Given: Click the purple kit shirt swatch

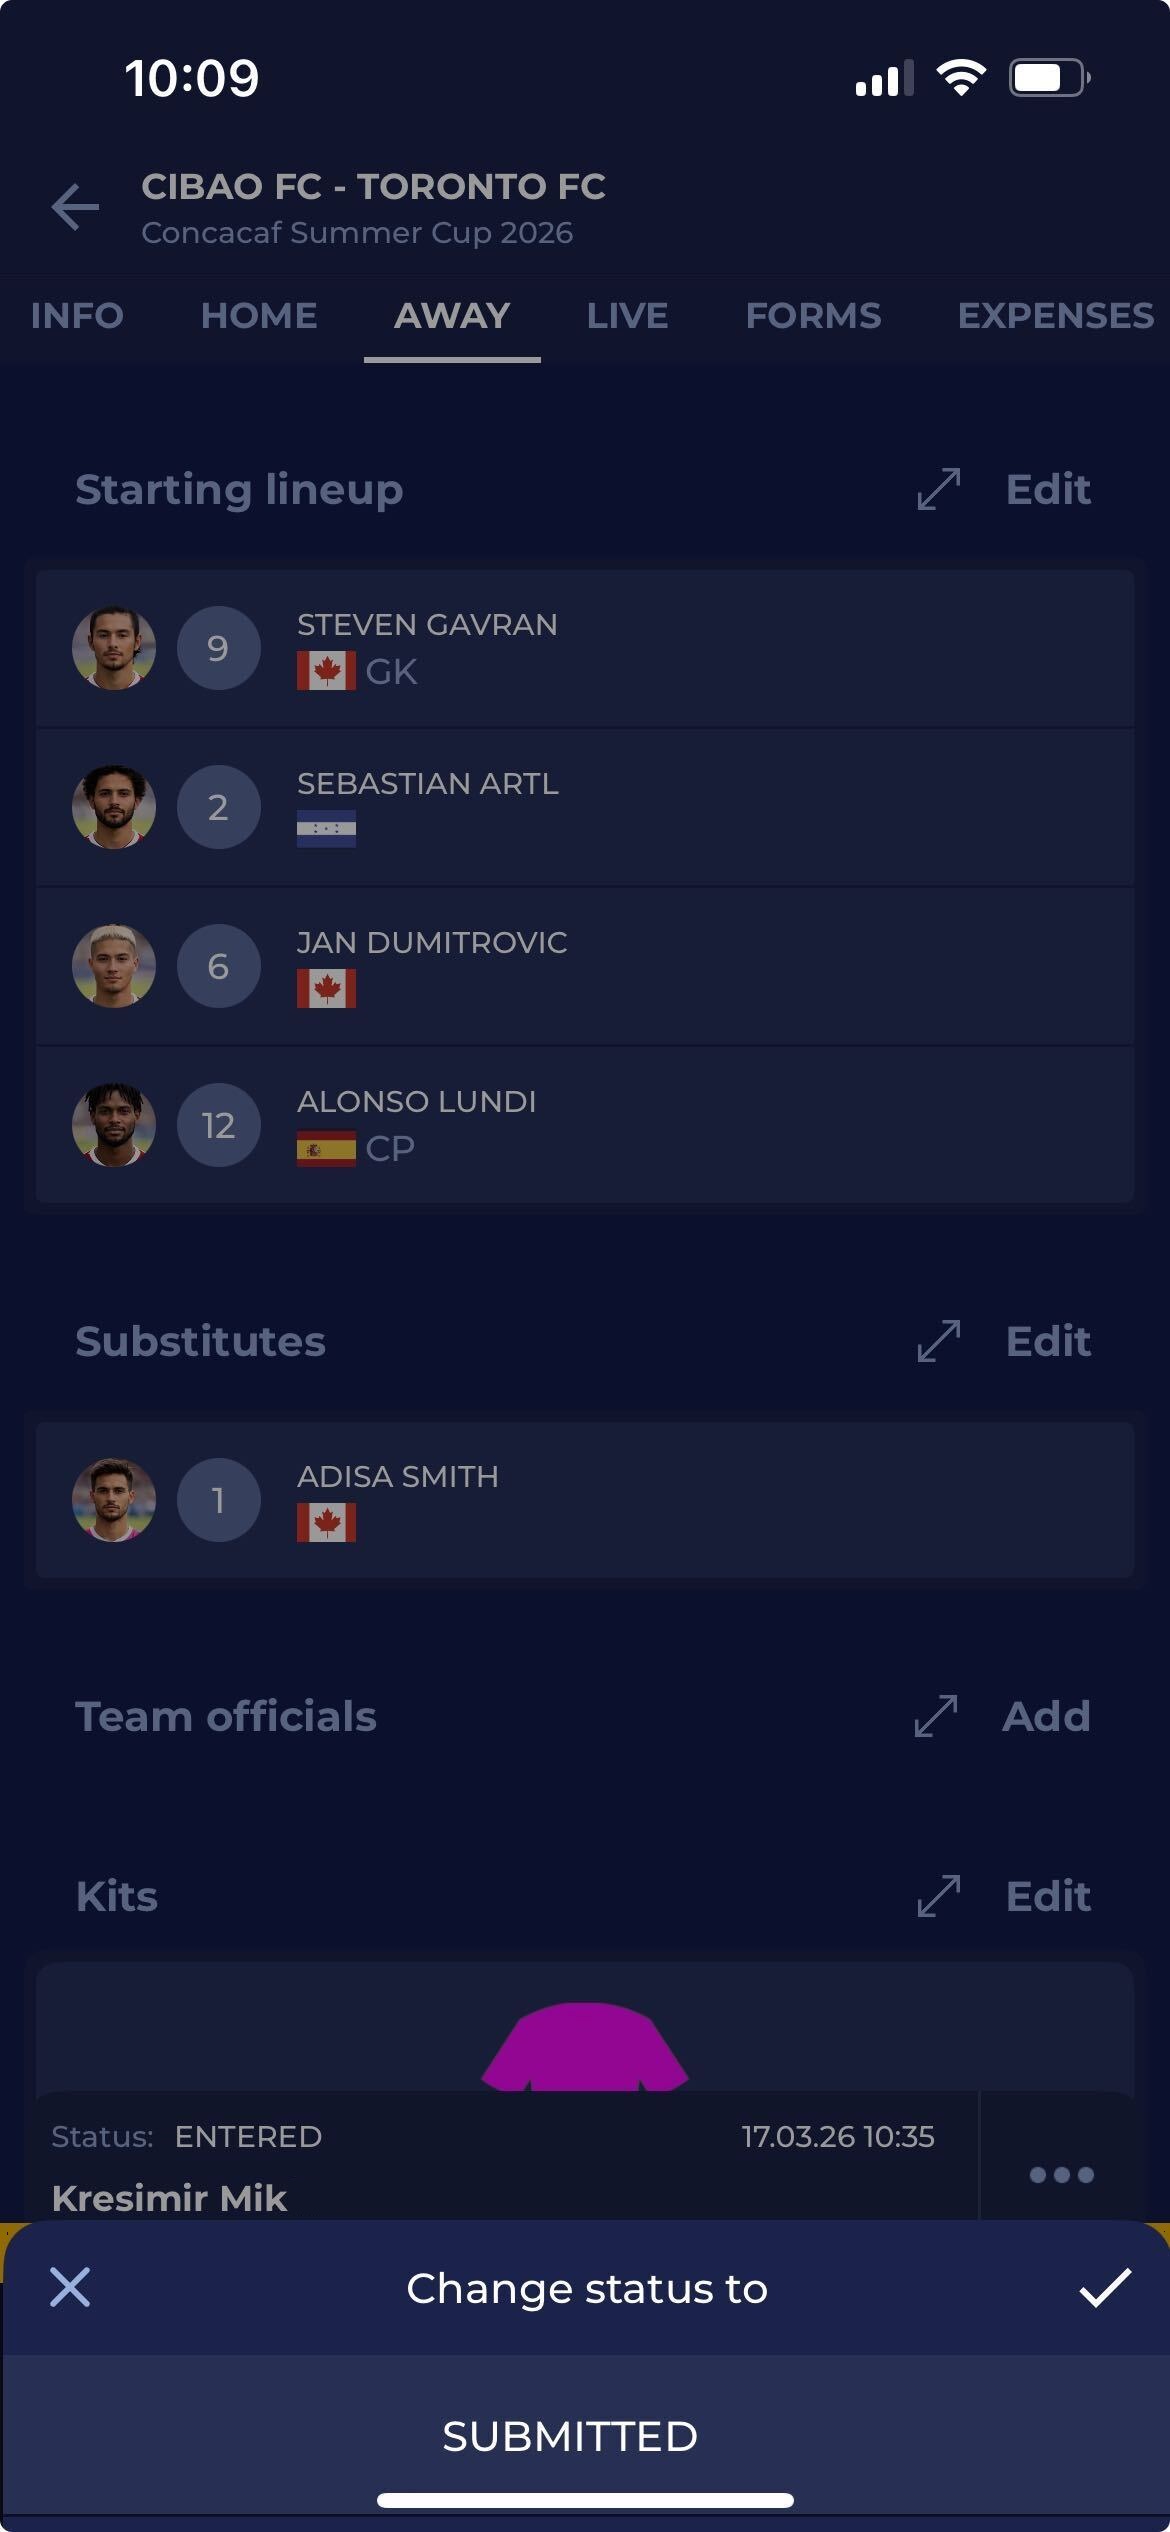Looking at the screenshot, I should click(x=585, y=2046).
